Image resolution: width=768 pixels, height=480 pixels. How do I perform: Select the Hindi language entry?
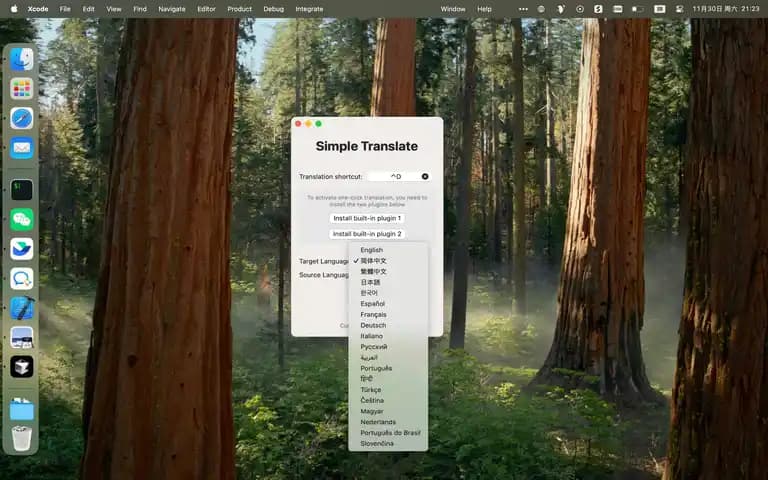click(388, 379)
